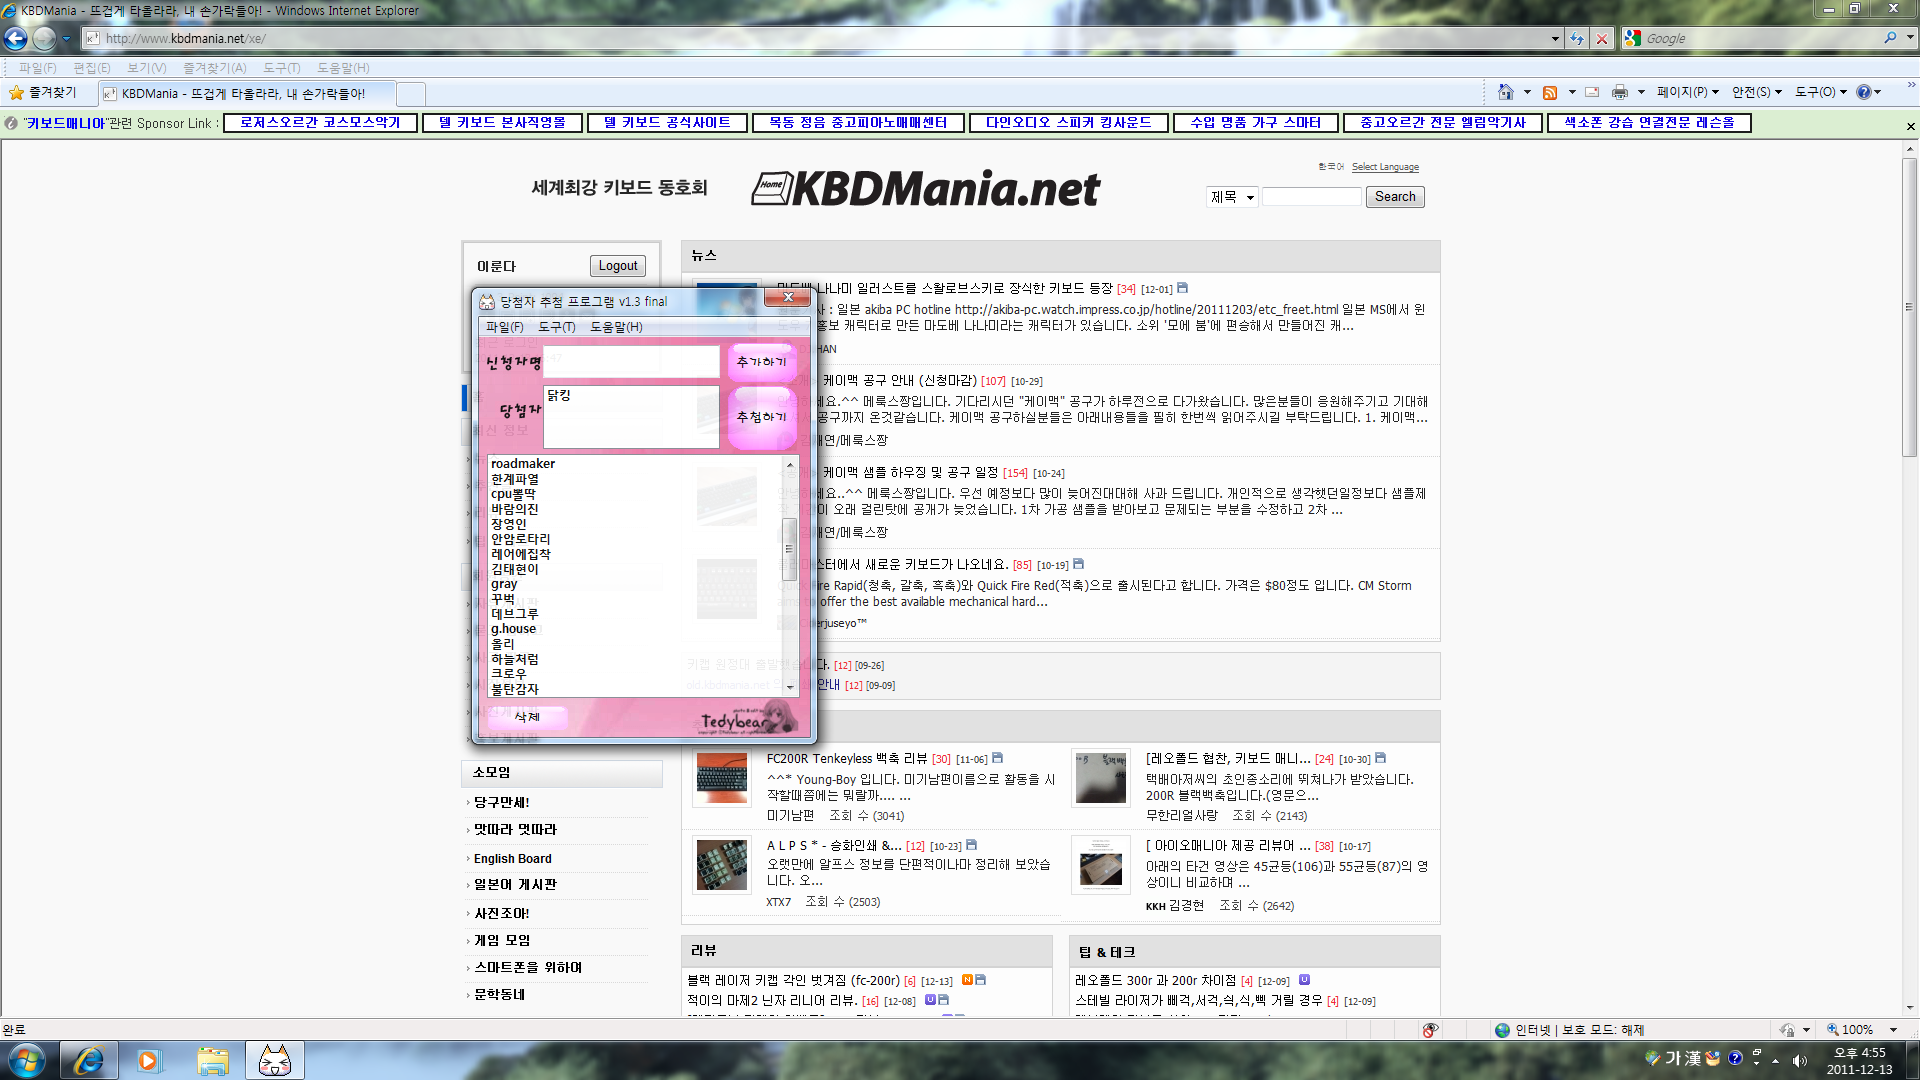Click the volume speaker tray icon
The width and height of the screenshot is (1920, 1080).
(x=1800, y=1060)
